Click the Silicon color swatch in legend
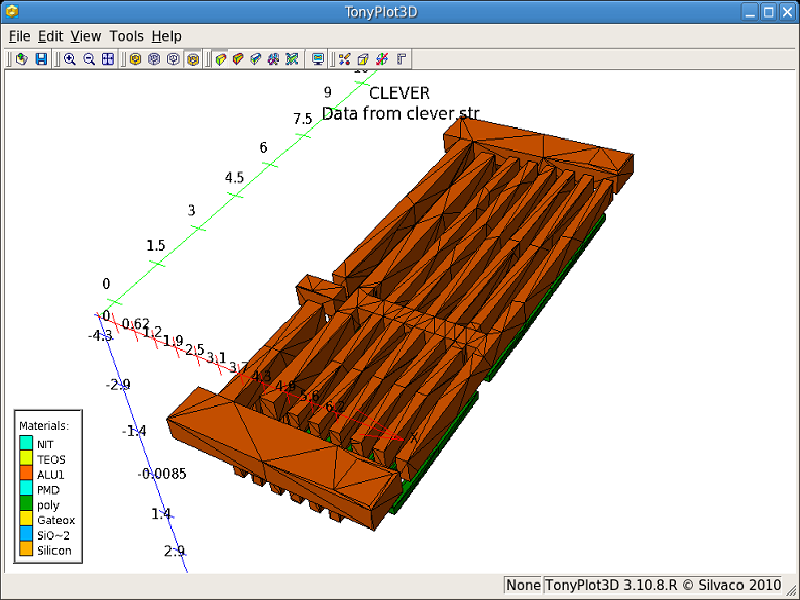Image resolution: width=800 pixels, height=600 pixels. pyautogui.click(x=26, y=549)
